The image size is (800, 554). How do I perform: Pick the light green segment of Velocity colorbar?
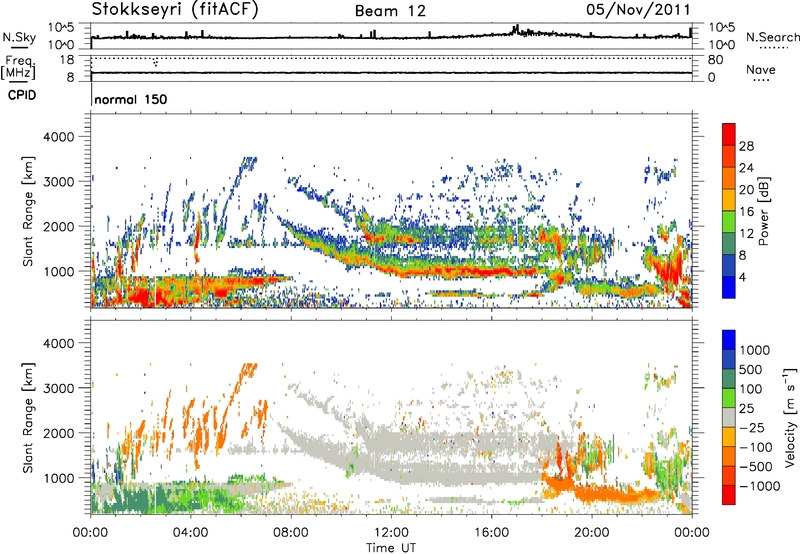pos(729,399)
